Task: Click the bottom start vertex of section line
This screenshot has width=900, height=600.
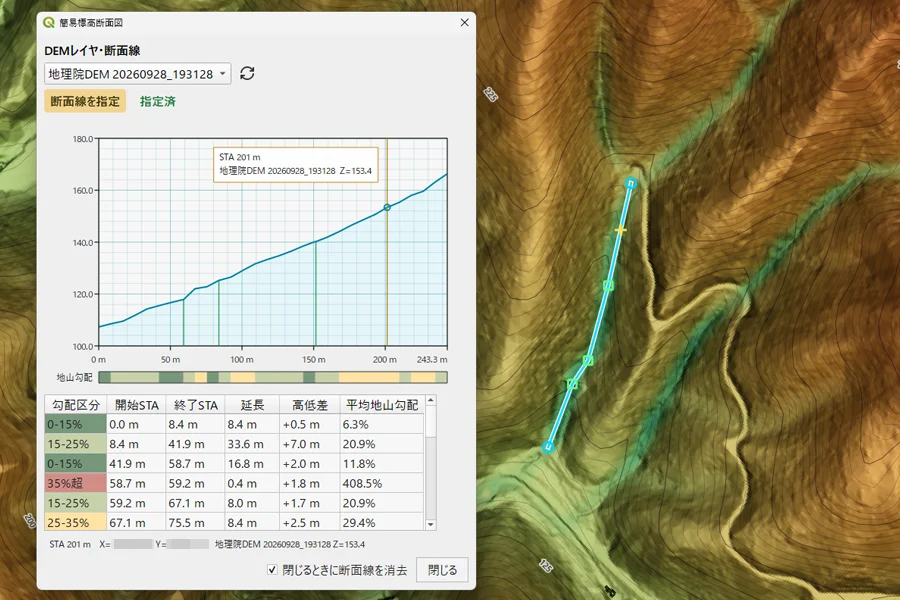Action: click(x=548, y=447)
